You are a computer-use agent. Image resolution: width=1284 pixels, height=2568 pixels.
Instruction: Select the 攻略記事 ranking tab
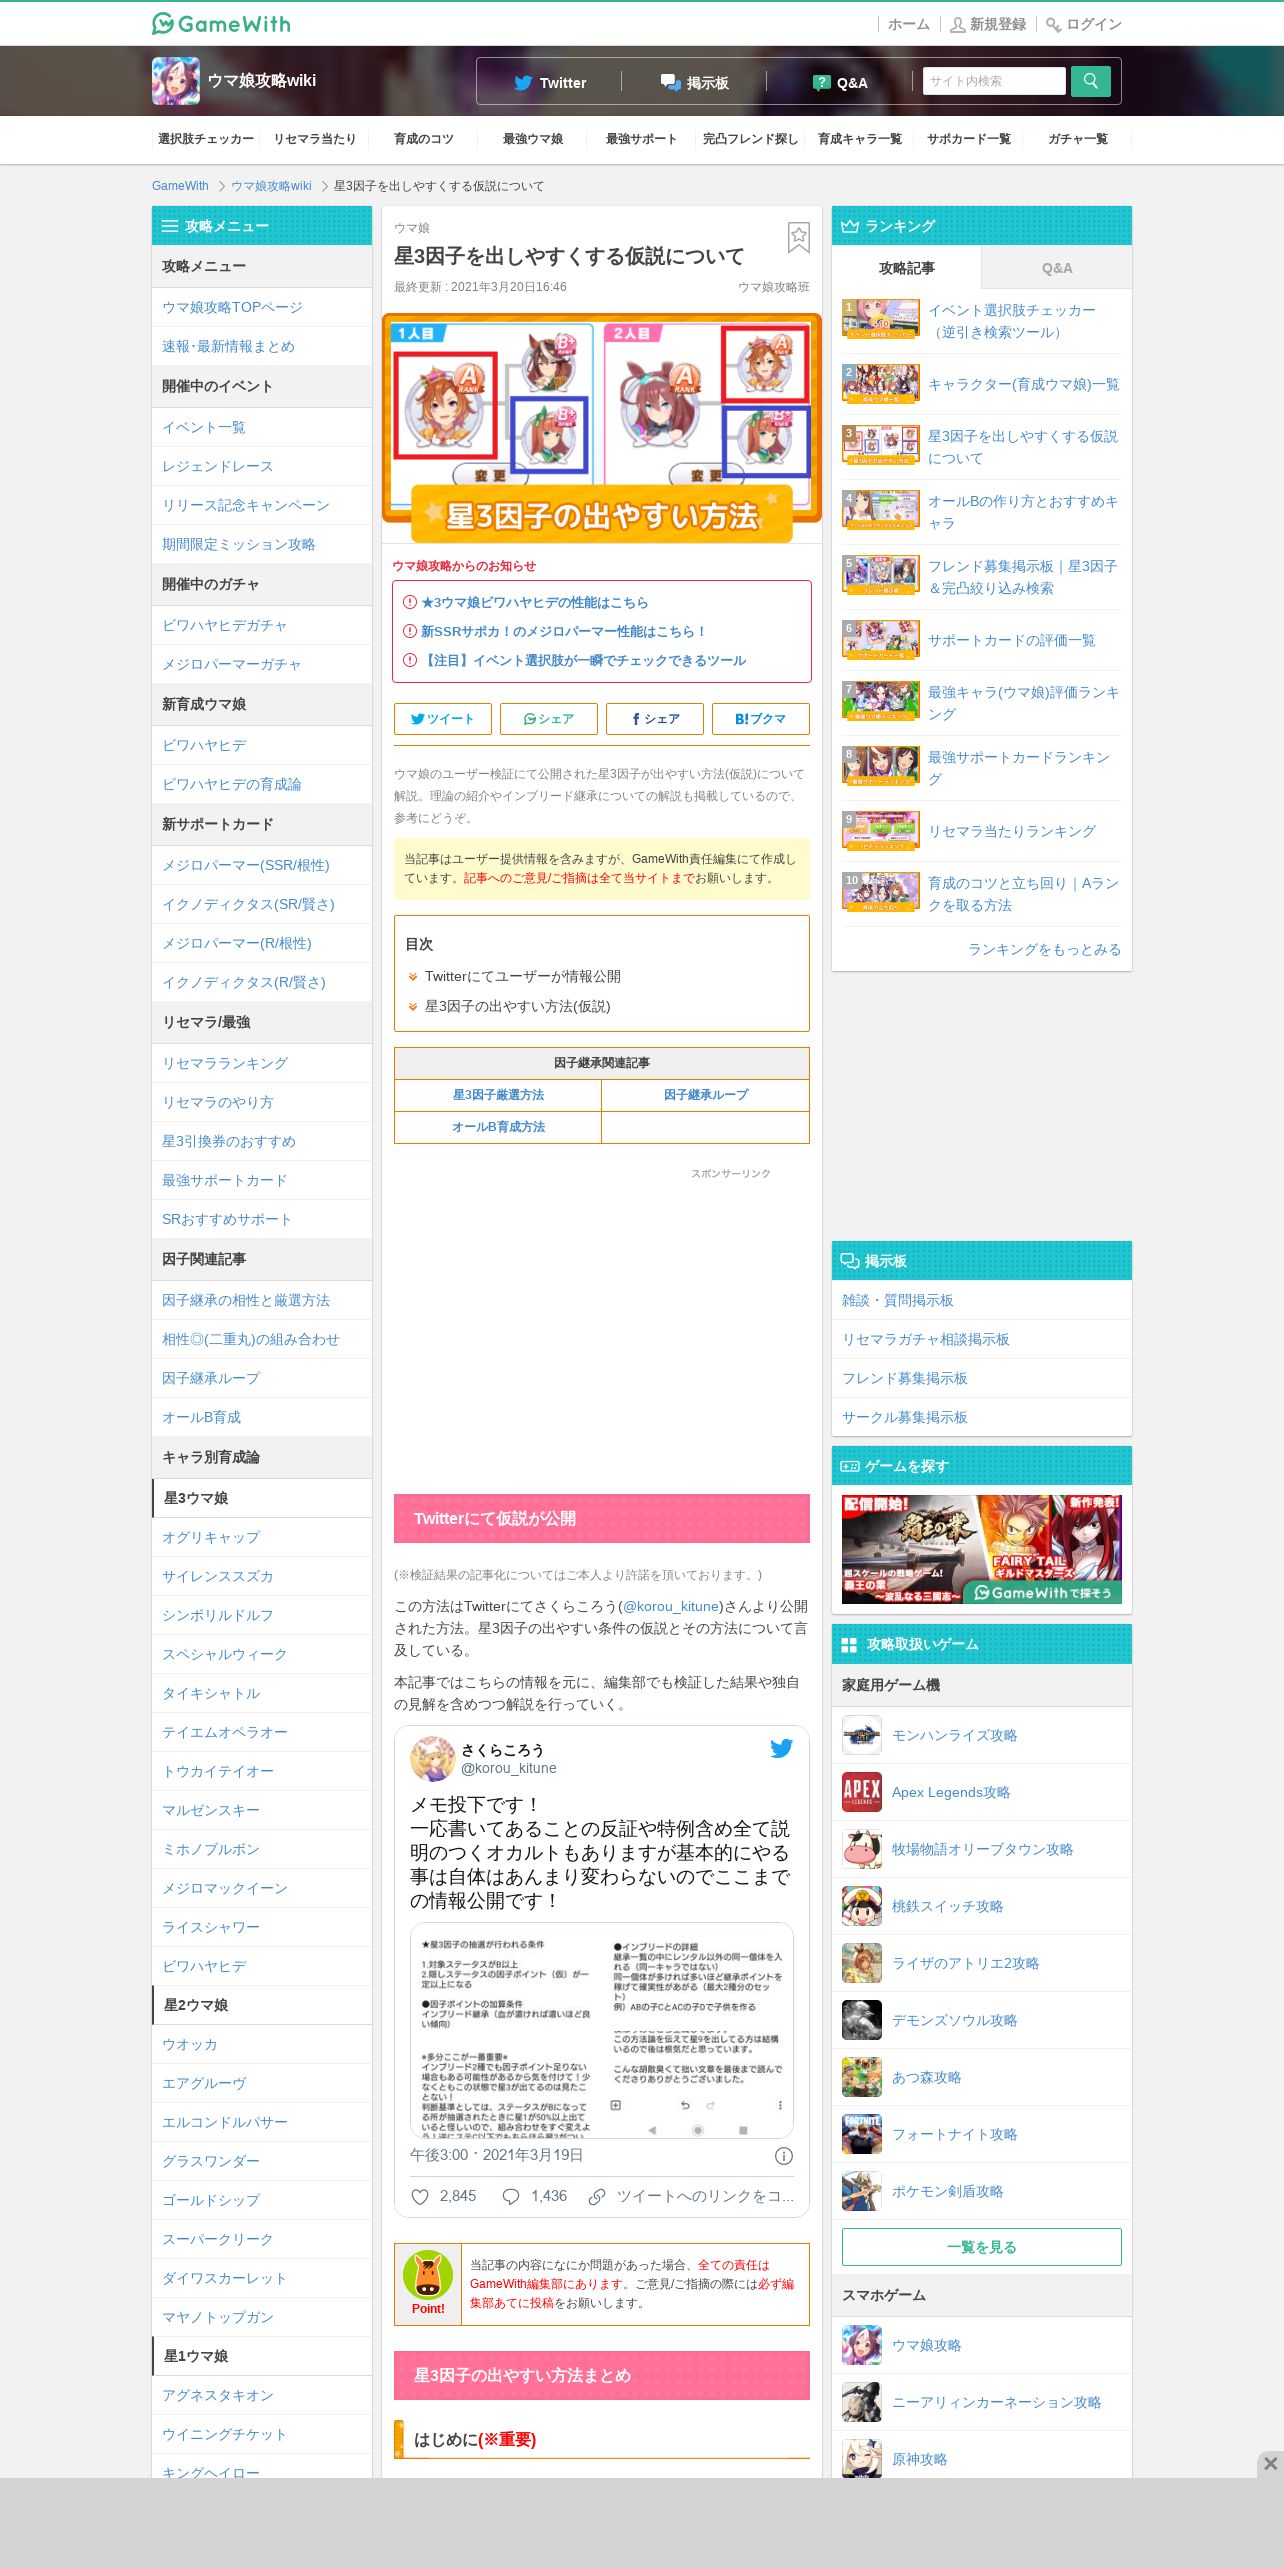tap(907, 268)
